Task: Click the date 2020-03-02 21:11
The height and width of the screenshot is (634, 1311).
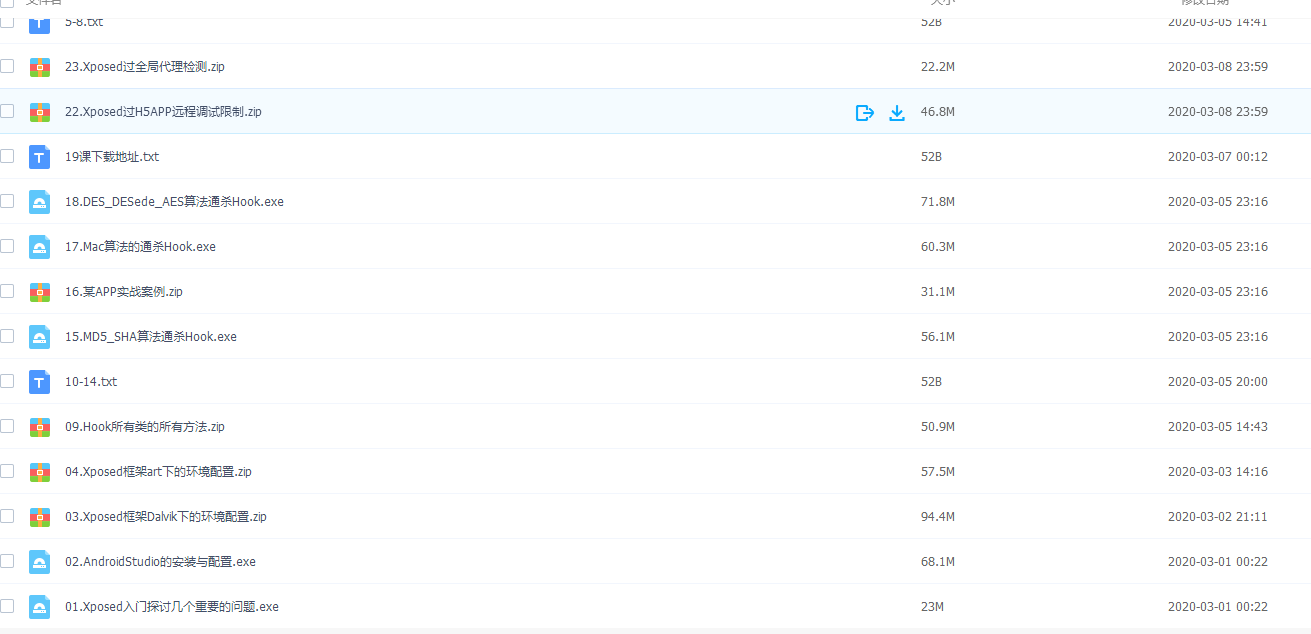Action: 1218,517
